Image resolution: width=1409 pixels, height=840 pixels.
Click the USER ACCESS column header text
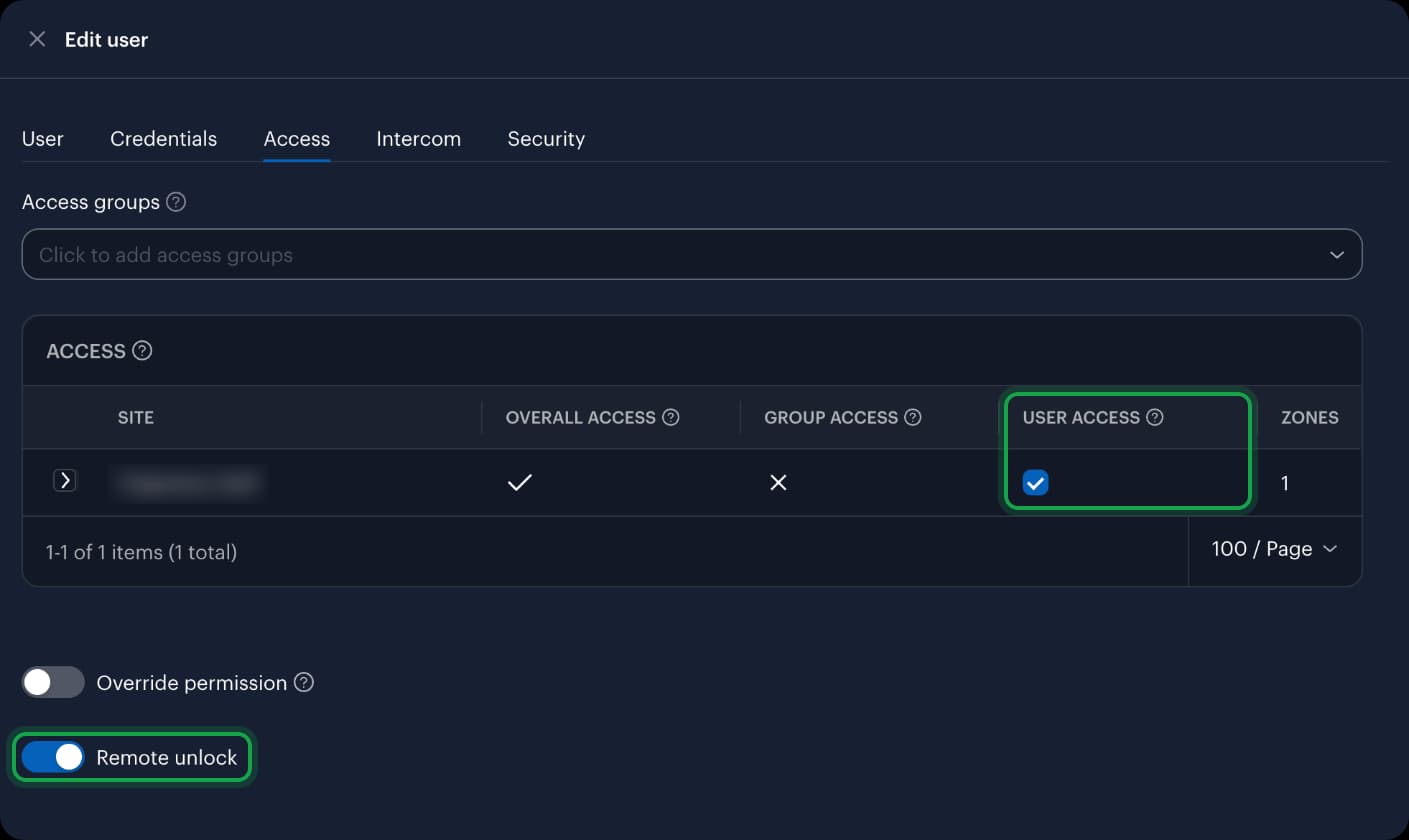1081,417
